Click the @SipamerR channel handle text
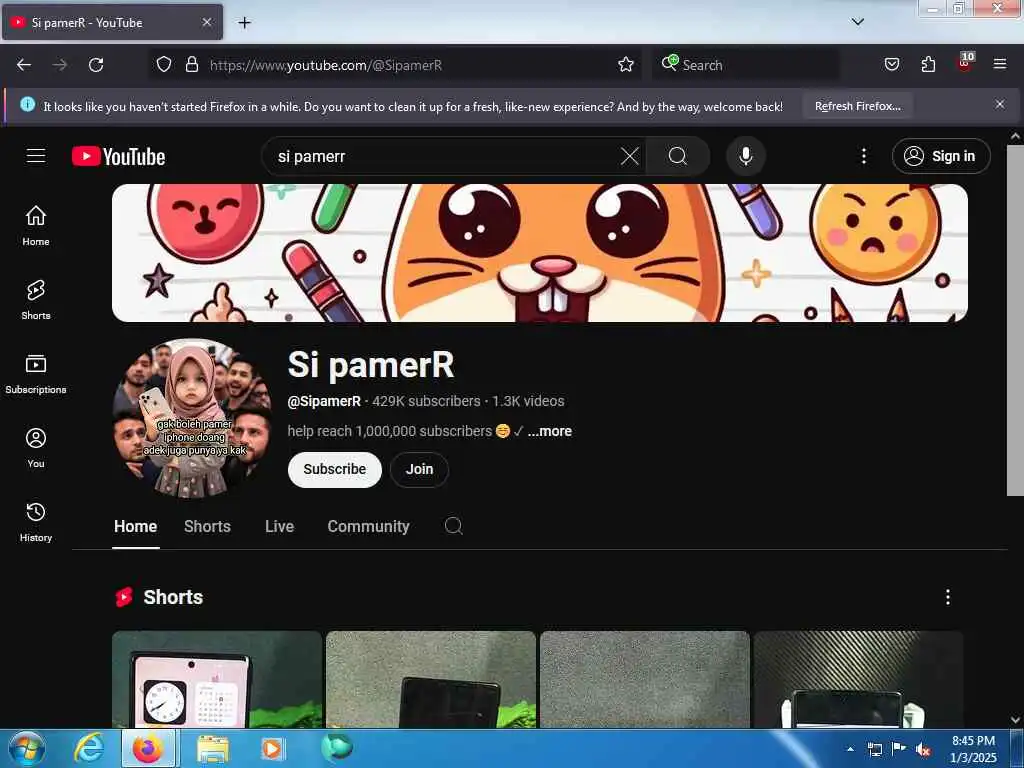Viewport: 1024px width, 768px height. 324,401
